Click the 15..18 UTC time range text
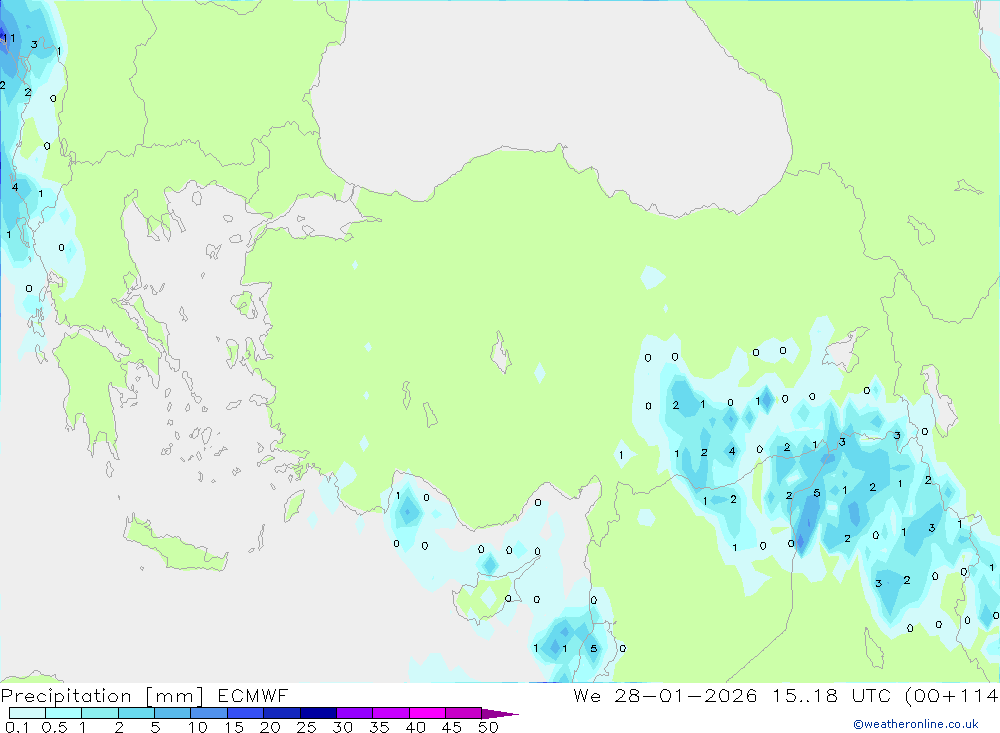1000x733 pixels. [x=832, y=695]
